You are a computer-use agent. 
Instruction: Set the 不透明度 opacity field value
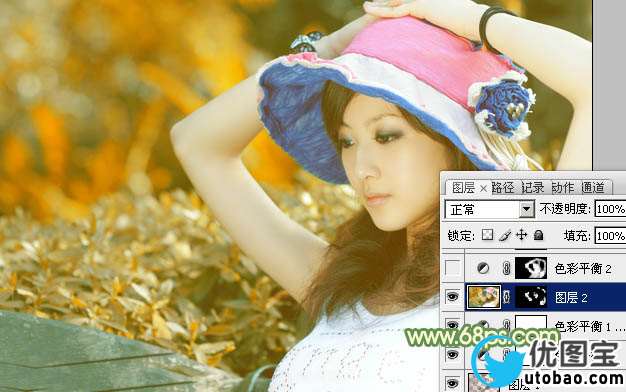tap(610, 209)
